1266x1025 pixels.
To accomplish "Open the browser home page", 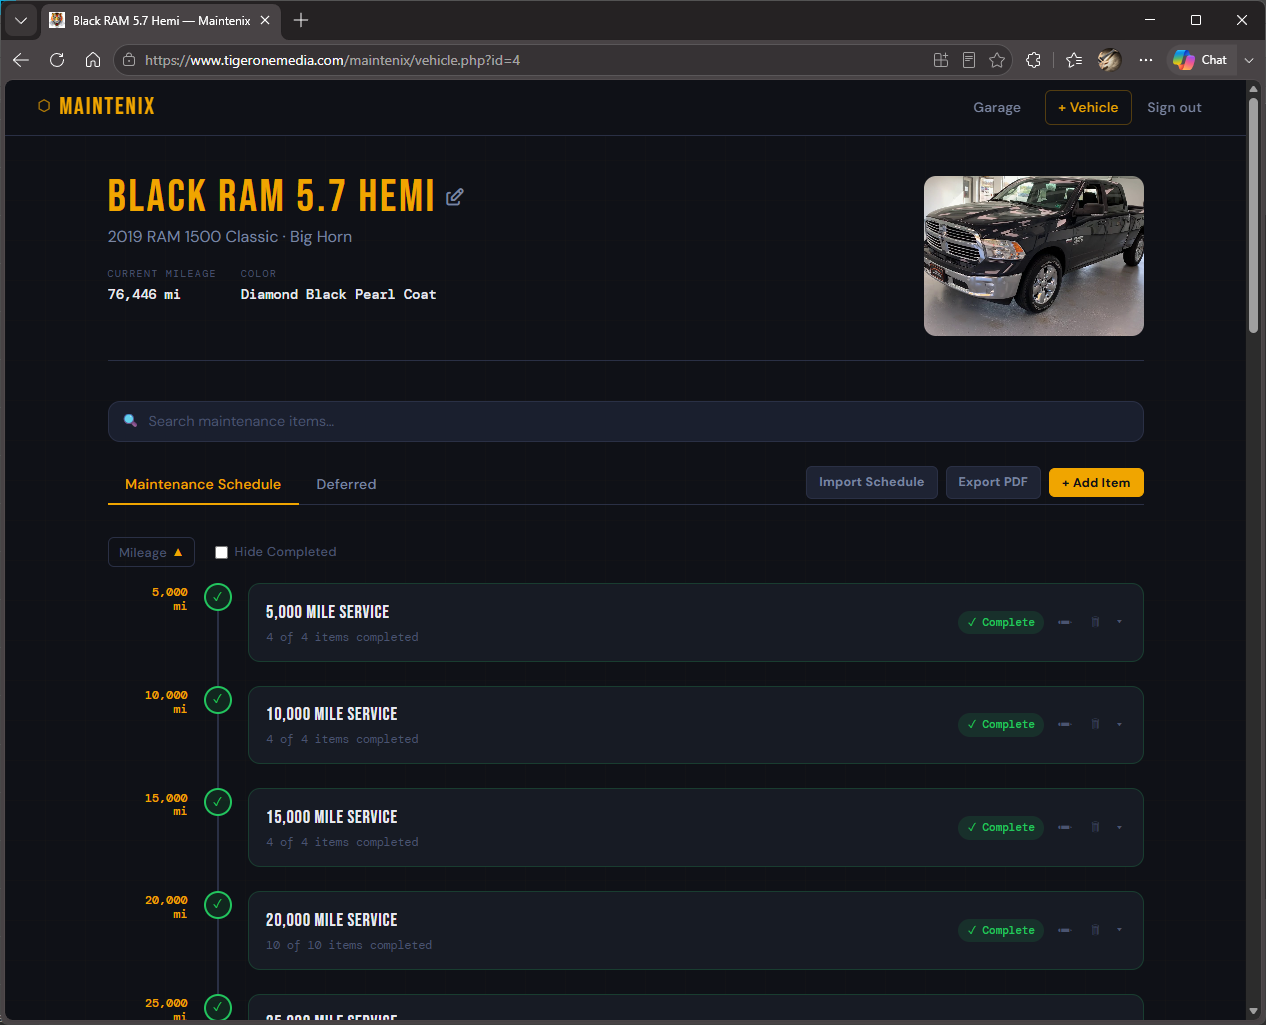I will tap(93, 60).
